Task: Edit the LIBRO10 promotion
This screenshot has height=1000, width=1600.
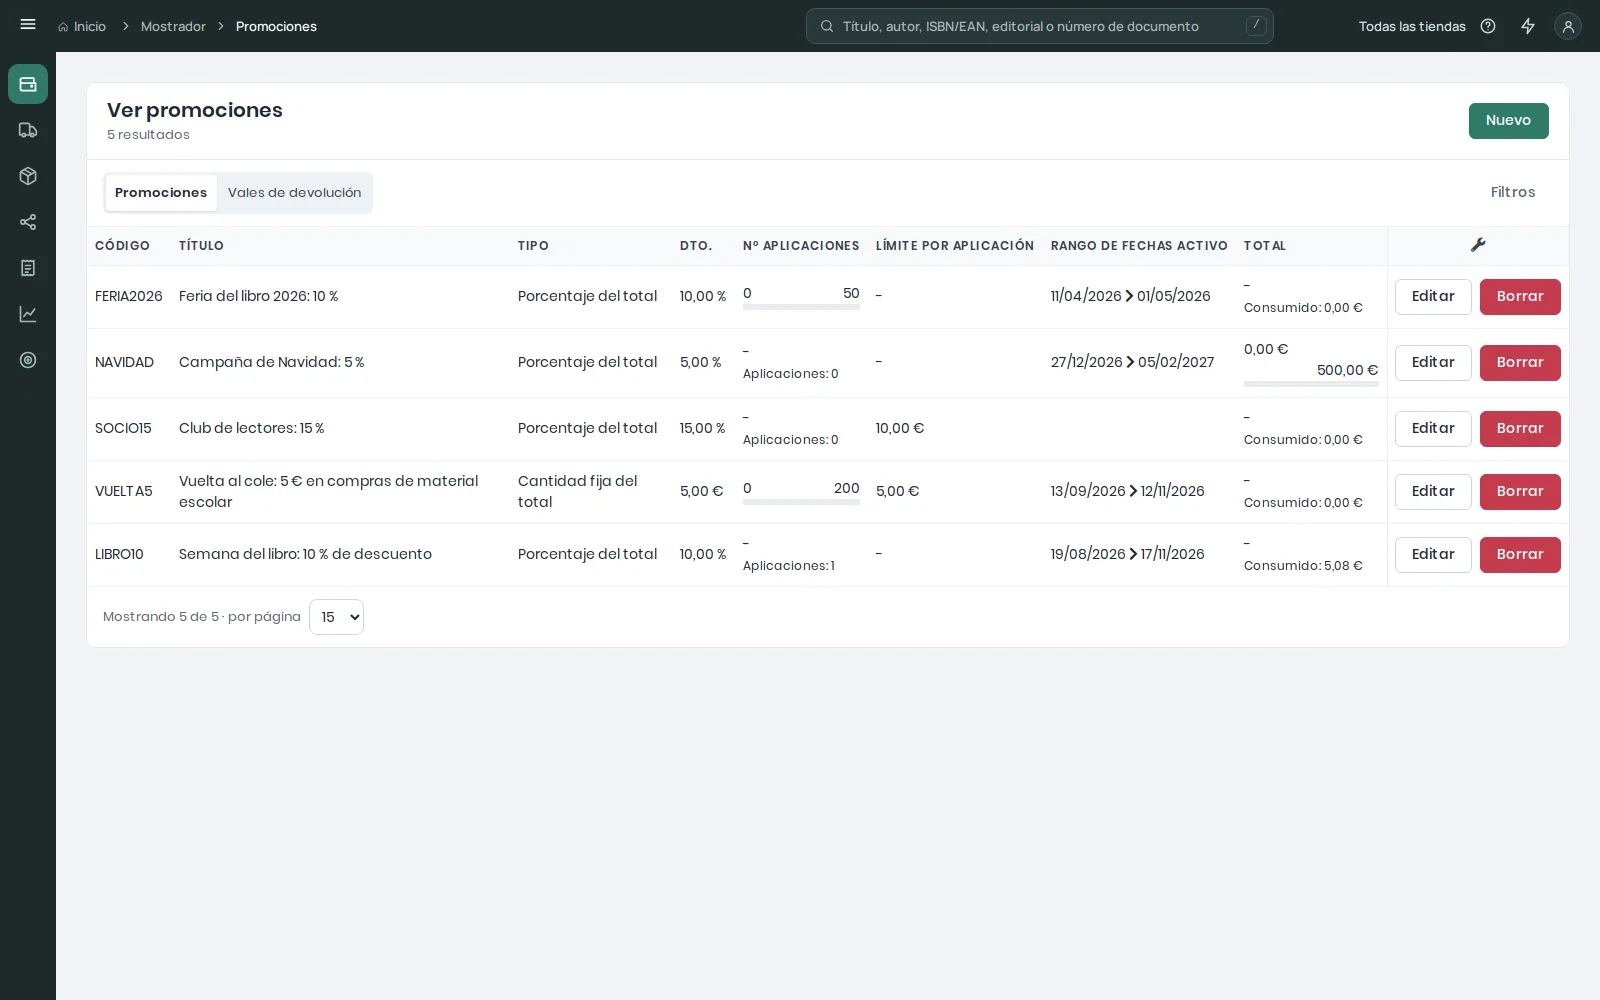Action: point(1433,555)
